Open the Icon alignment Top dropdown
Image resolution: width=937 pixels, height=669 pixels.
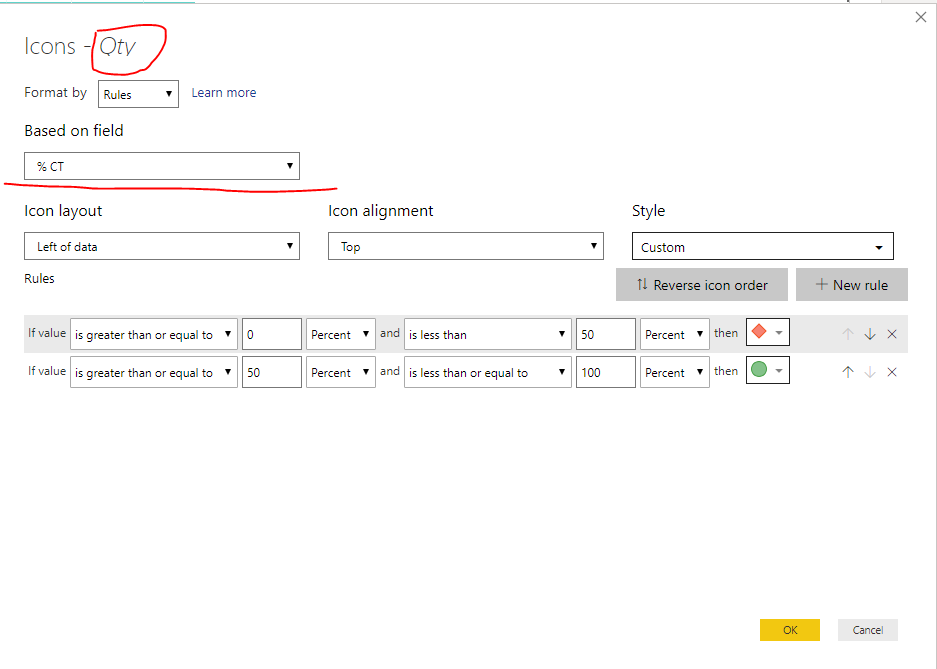tap(466, 246)
